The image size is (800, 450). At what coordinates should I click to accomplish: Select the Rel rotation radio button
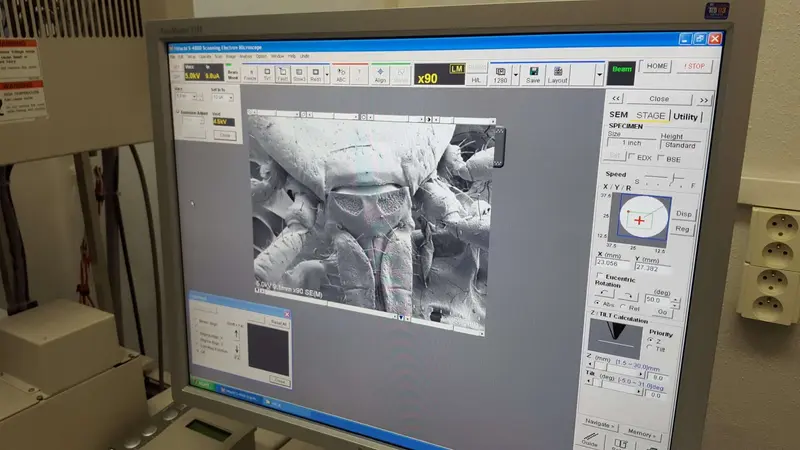(x=623, y=306)
